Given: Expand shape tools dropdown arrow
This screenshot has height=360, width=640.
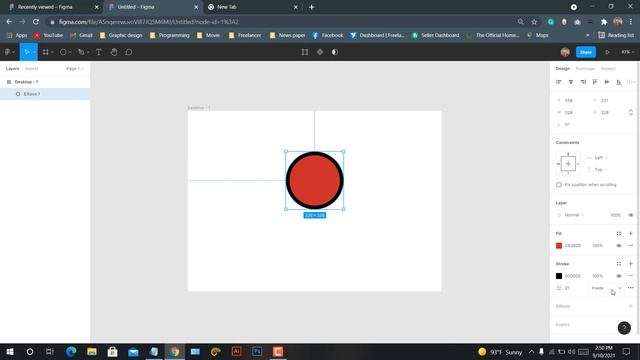Looking at the screenshot, I should coord(70,52).
